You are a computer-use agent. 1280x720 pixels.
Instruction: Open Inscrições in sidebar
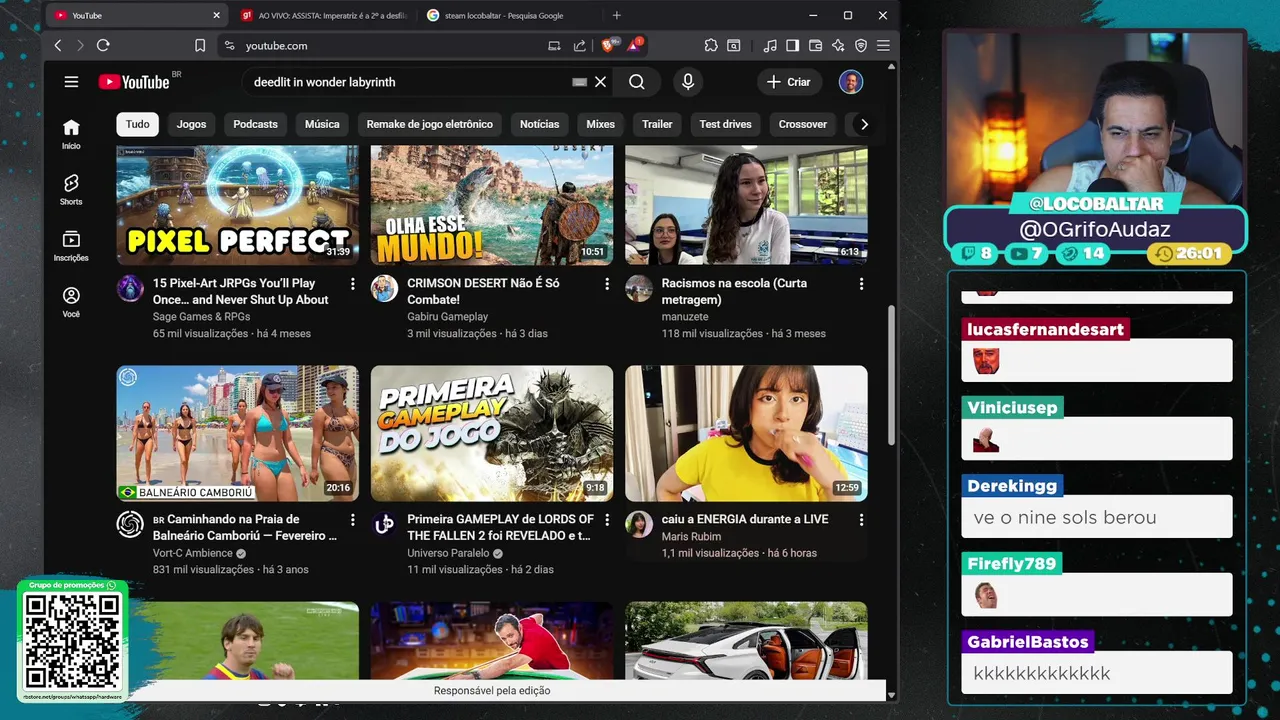[71, 245]
